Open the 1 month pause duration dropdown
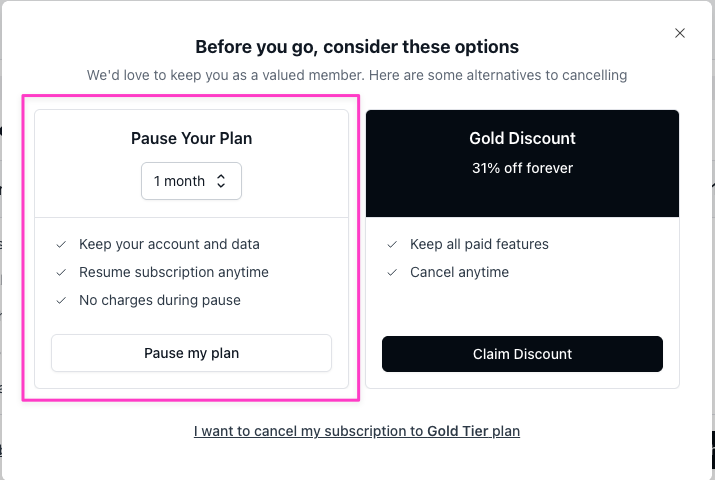Screen dimensions: 715x480 191,181
